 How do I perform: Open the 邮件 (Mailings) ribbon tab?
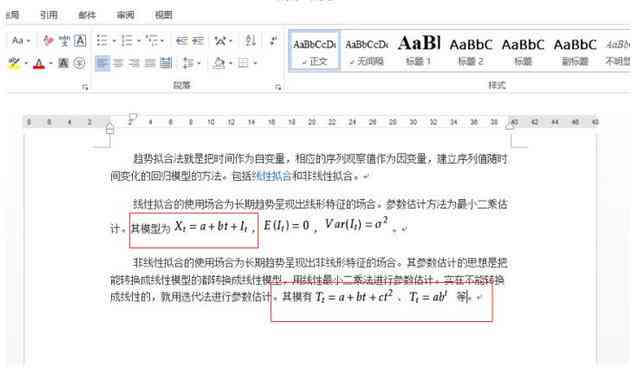[87, 15]
